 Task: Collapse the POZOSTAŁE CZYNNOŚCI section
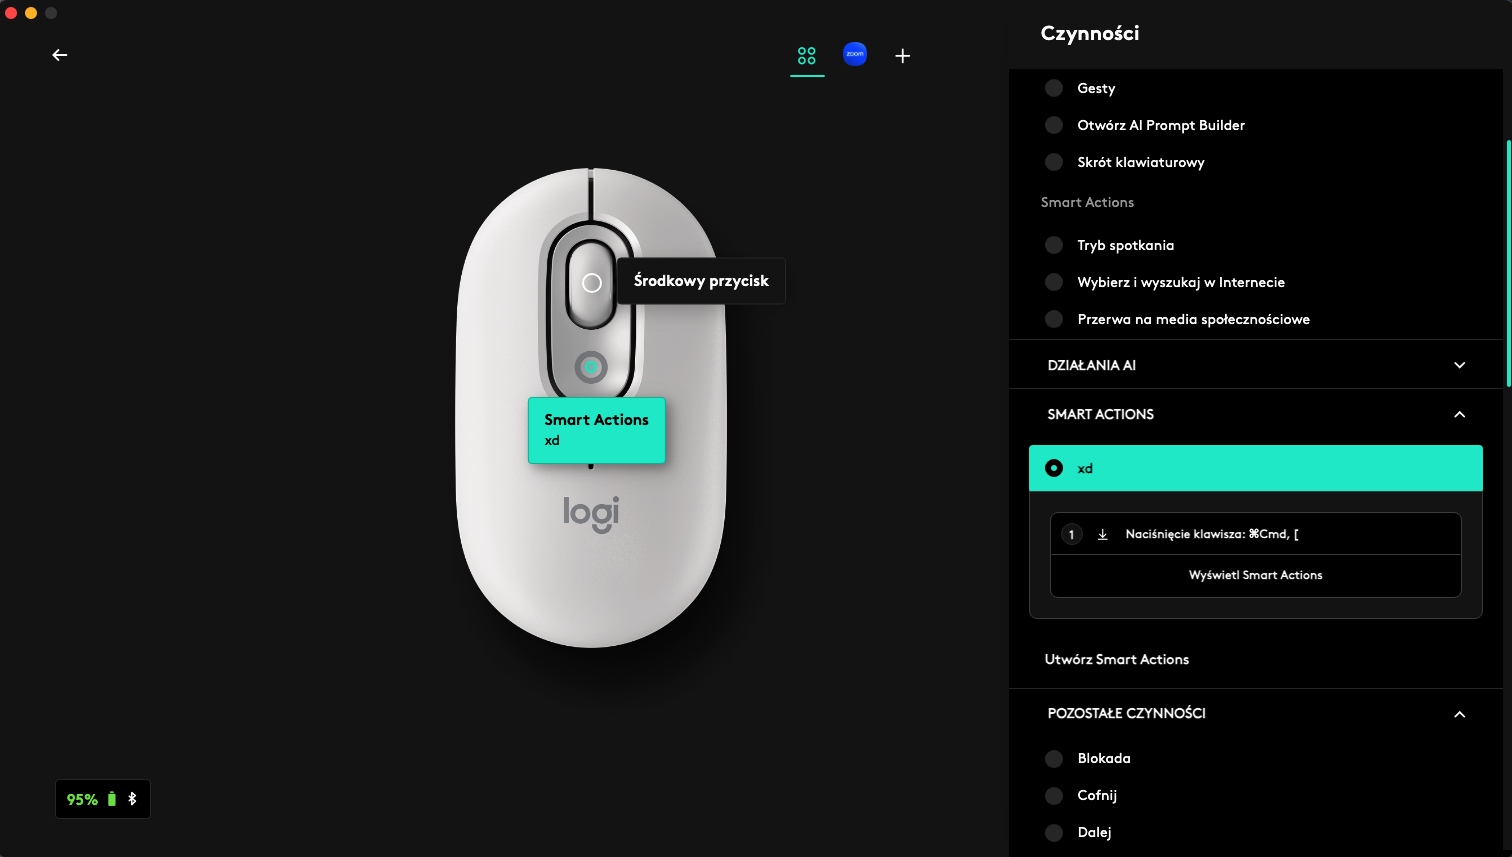pyautogui.click(x=1256, y=714)
